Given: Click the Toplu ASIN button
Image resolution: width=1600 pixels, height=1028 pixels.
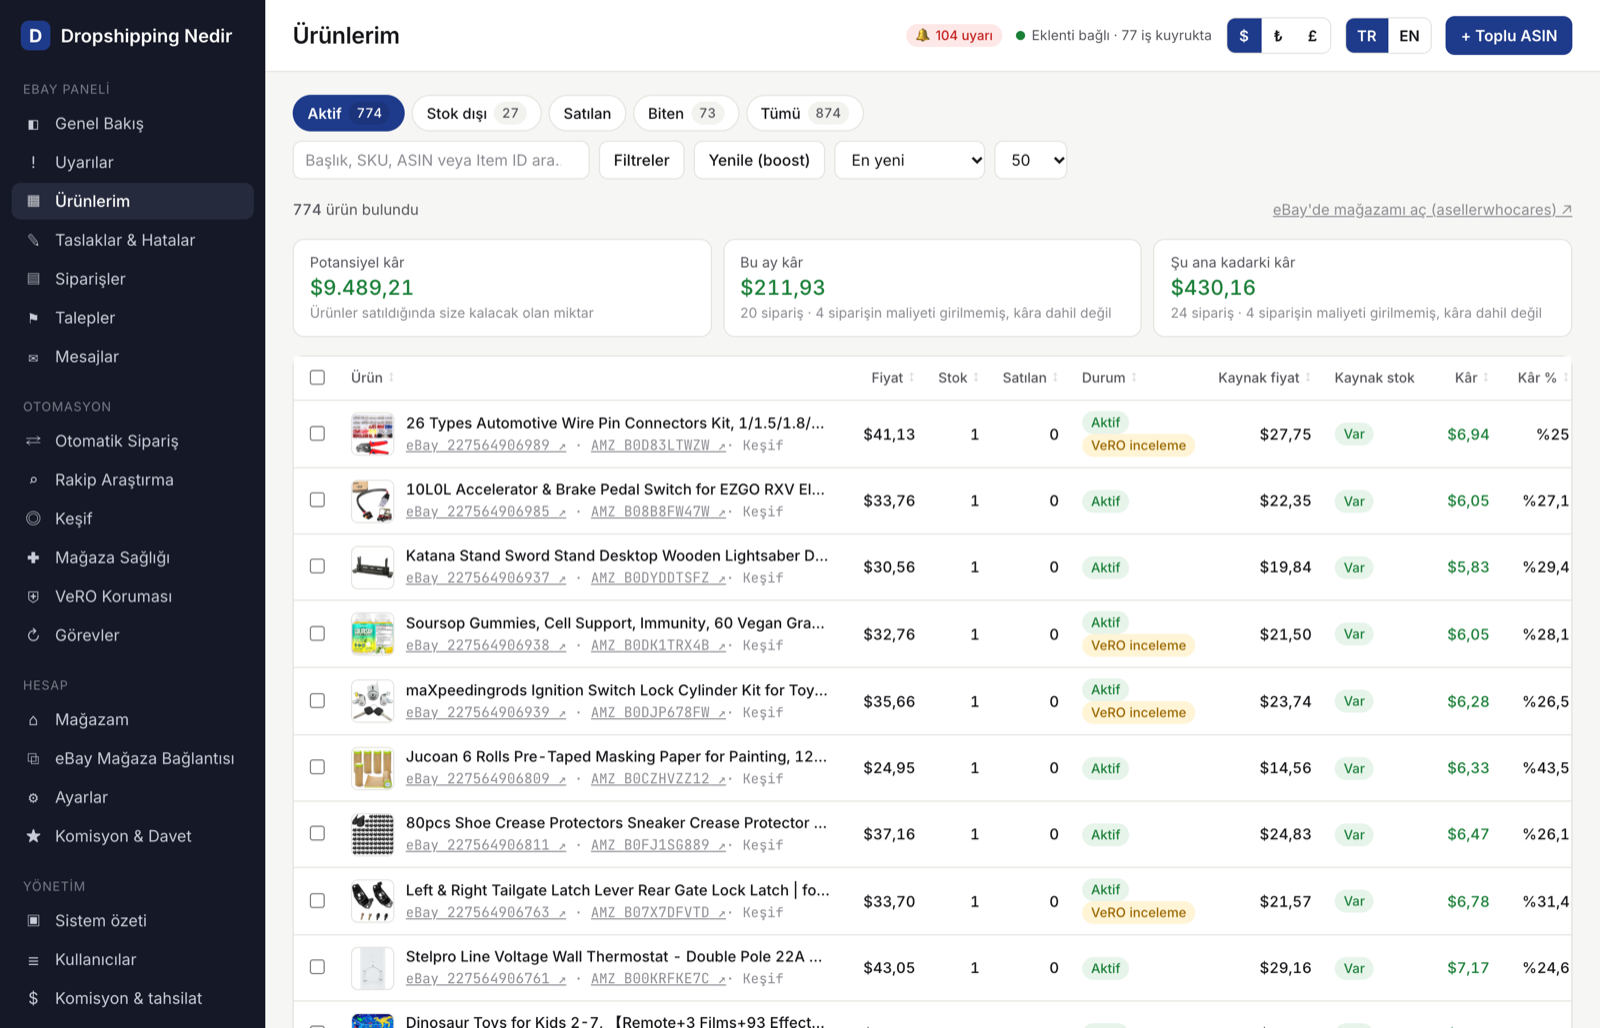Looking at the screenshot, I should tap(1508, 36).
